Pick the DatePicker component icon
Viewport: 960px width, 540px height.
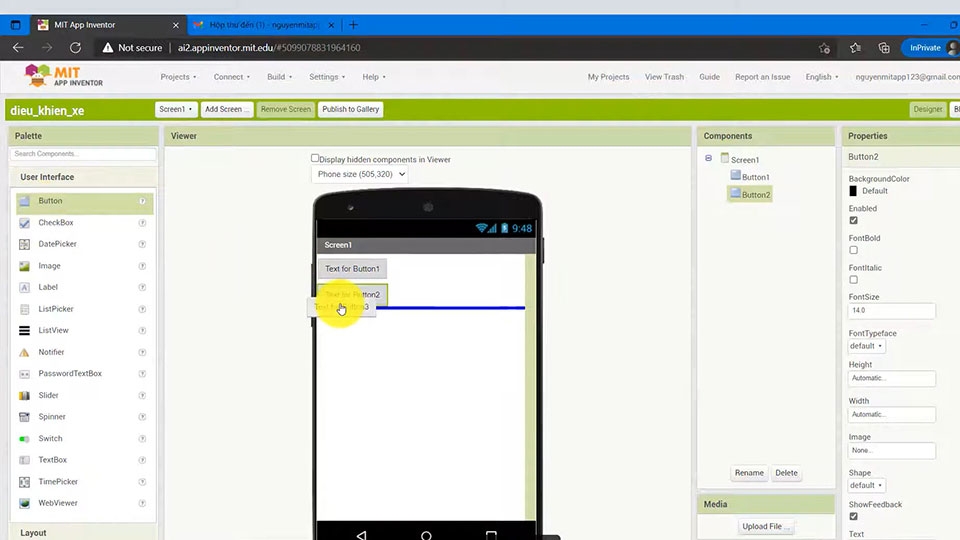pyautogui.click(x=24, y=244)
